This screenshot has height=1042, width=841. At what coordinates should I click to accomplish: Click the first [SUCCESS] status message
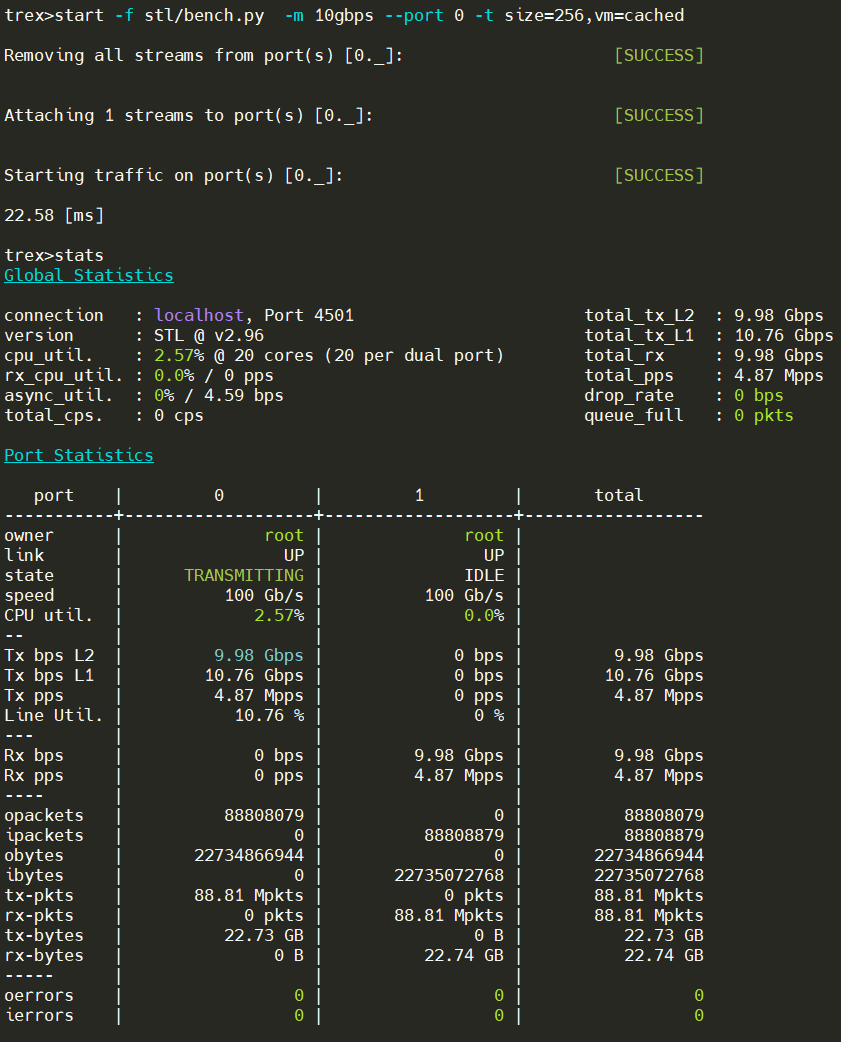(x=658, y=55)
